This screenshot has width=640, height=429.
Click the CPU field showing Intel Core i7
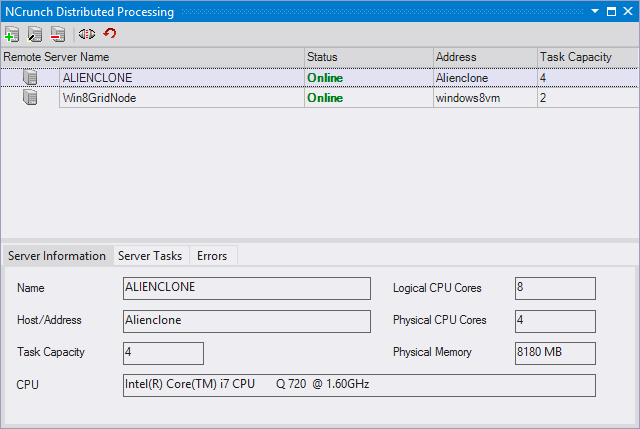(x=357, y=385)
